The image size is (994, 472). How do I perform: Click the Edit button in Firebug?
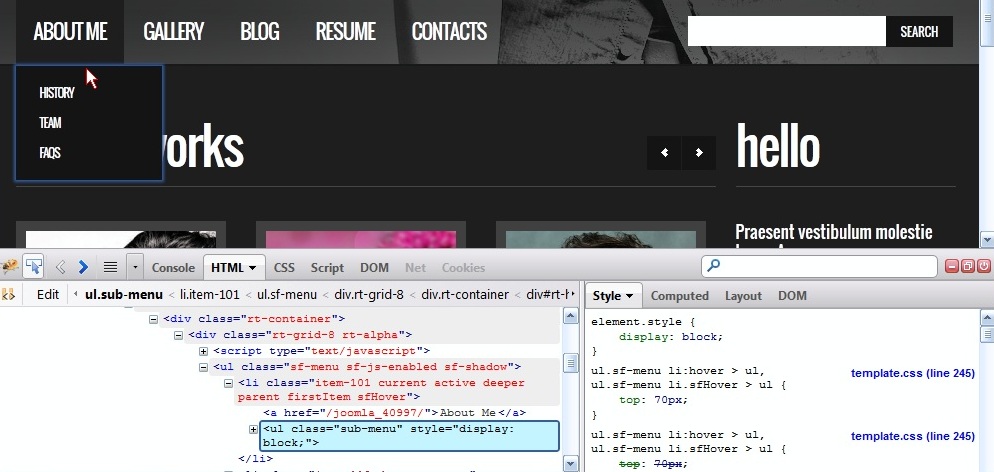click(48, 294)
